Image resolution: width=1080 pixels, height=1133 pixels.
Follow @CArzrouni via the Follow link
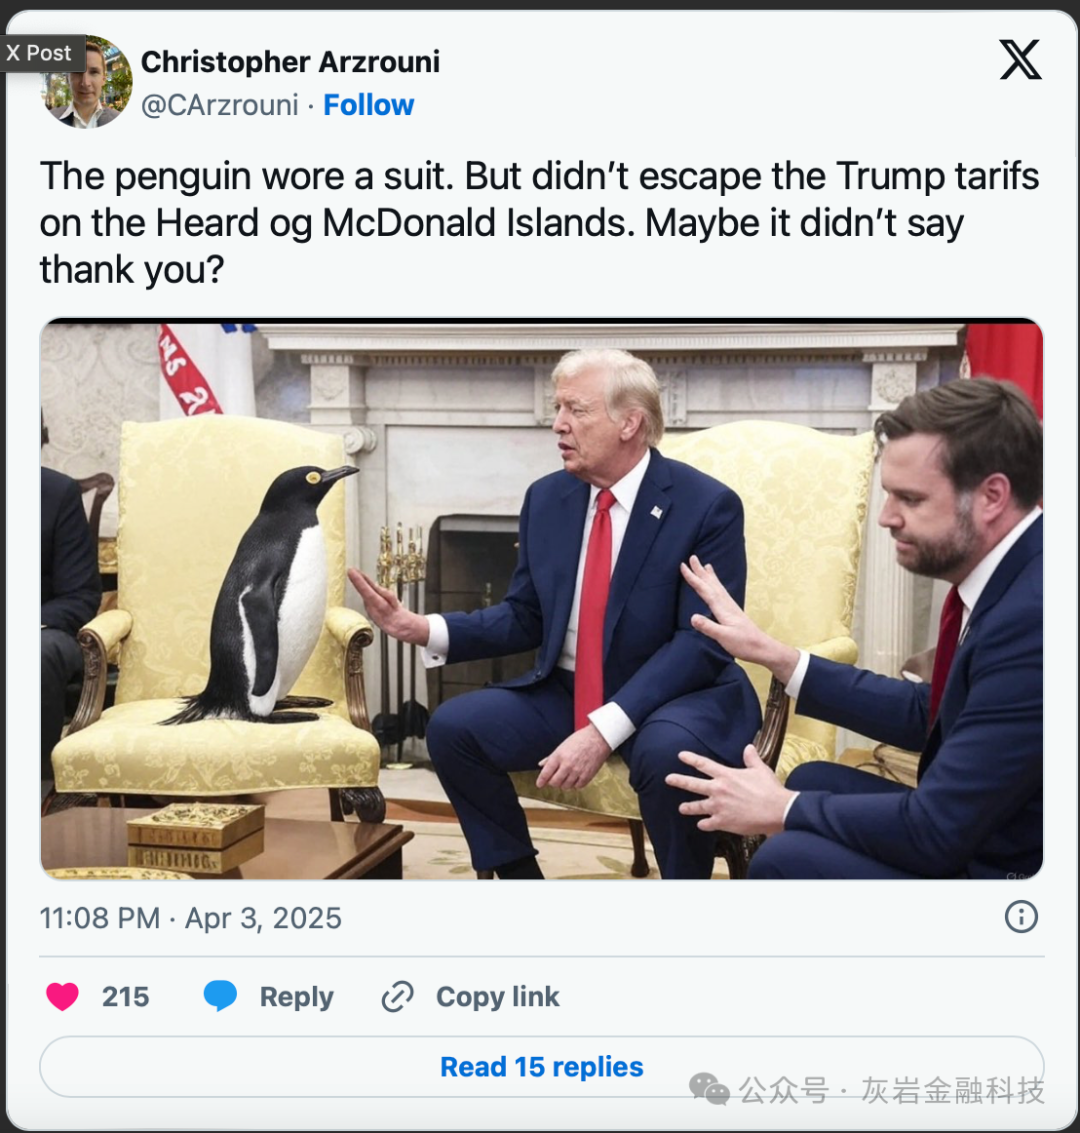coord(368,105)
